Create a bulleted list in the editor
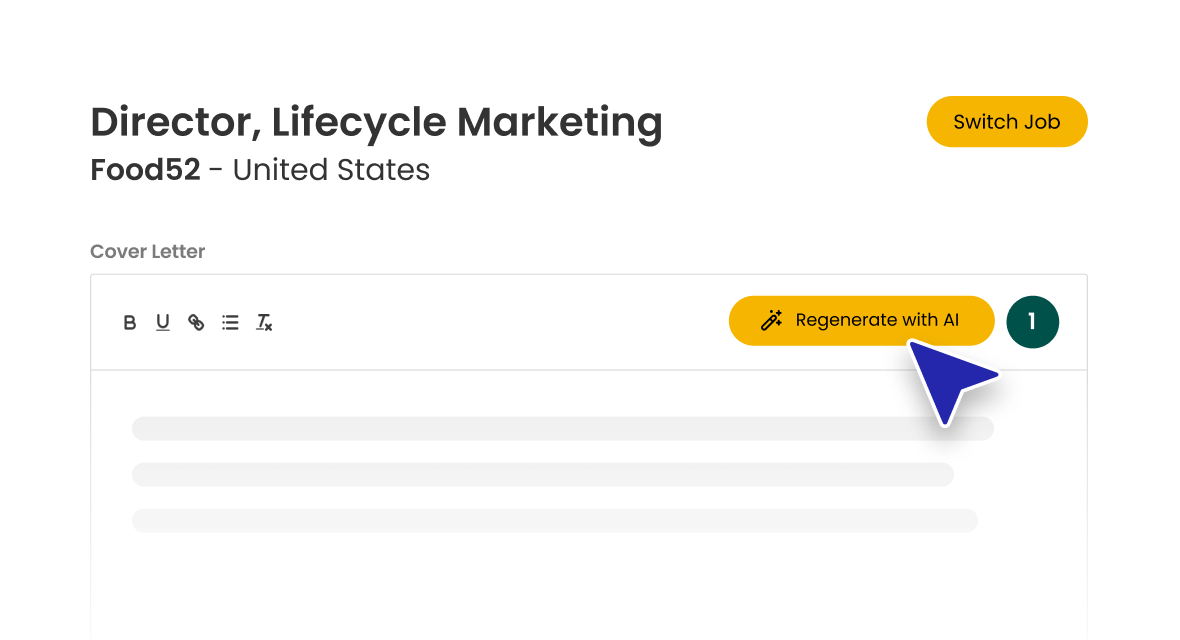This screenshot has height=640, width=1180. pos(230,322)
